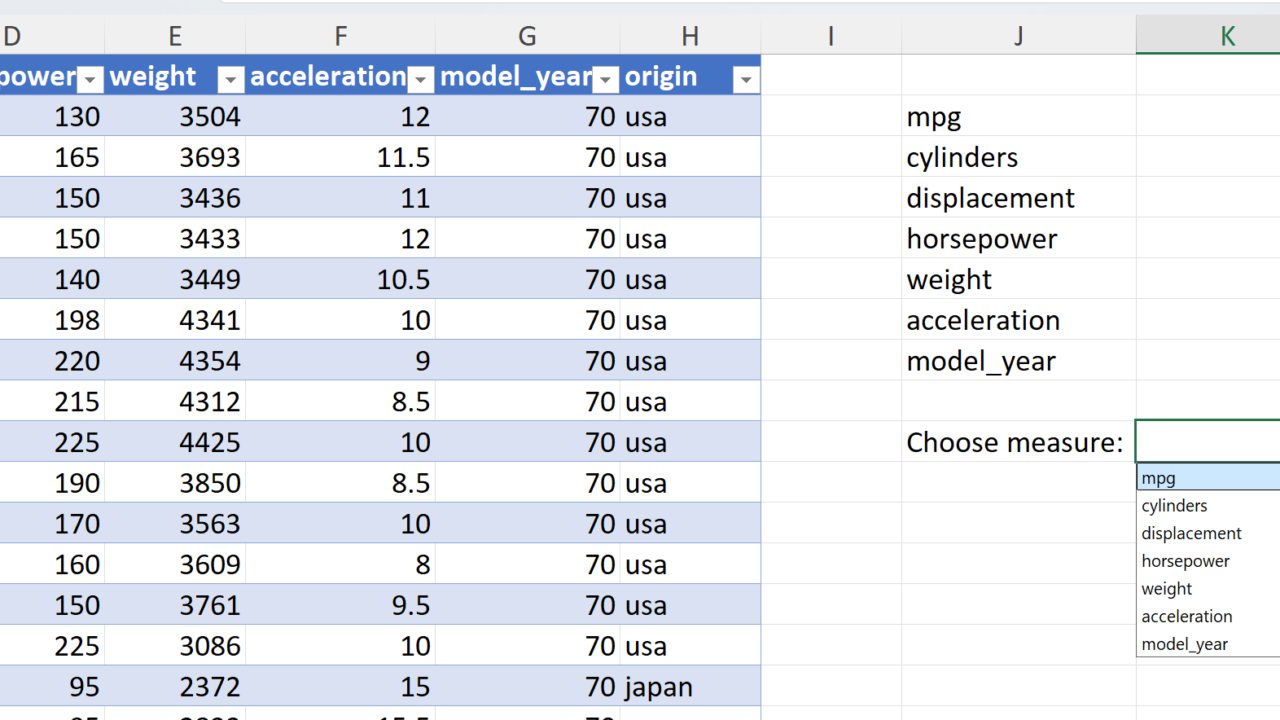Open the acceleration column filter dropdown
This screenshot has width=1280, height=720.
pyautogui.click(x=421, y=79)
